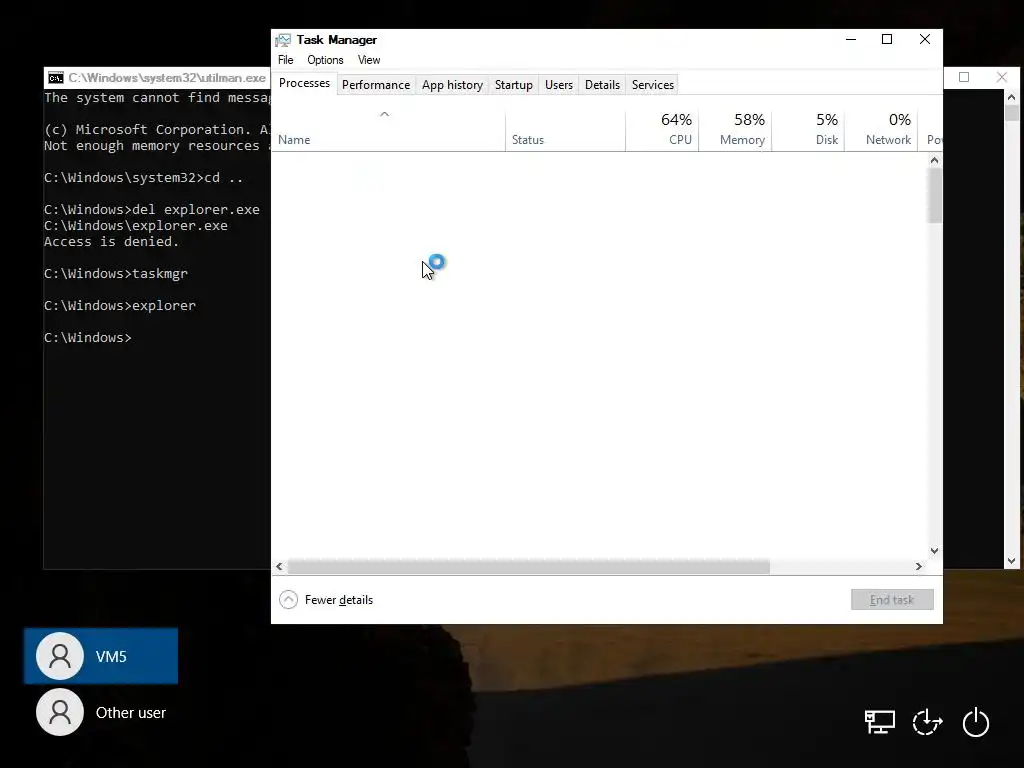Viewport: 1024px width, 768px height.
Task: Switch to the App history tab
Action: click(453, 85)
